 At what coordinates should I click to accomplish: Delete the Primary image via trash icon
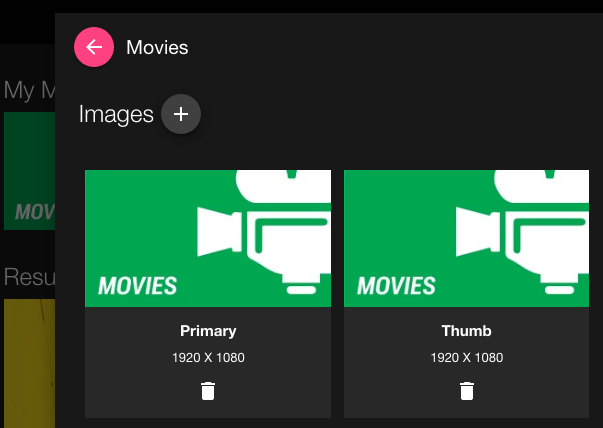[208, 391]
